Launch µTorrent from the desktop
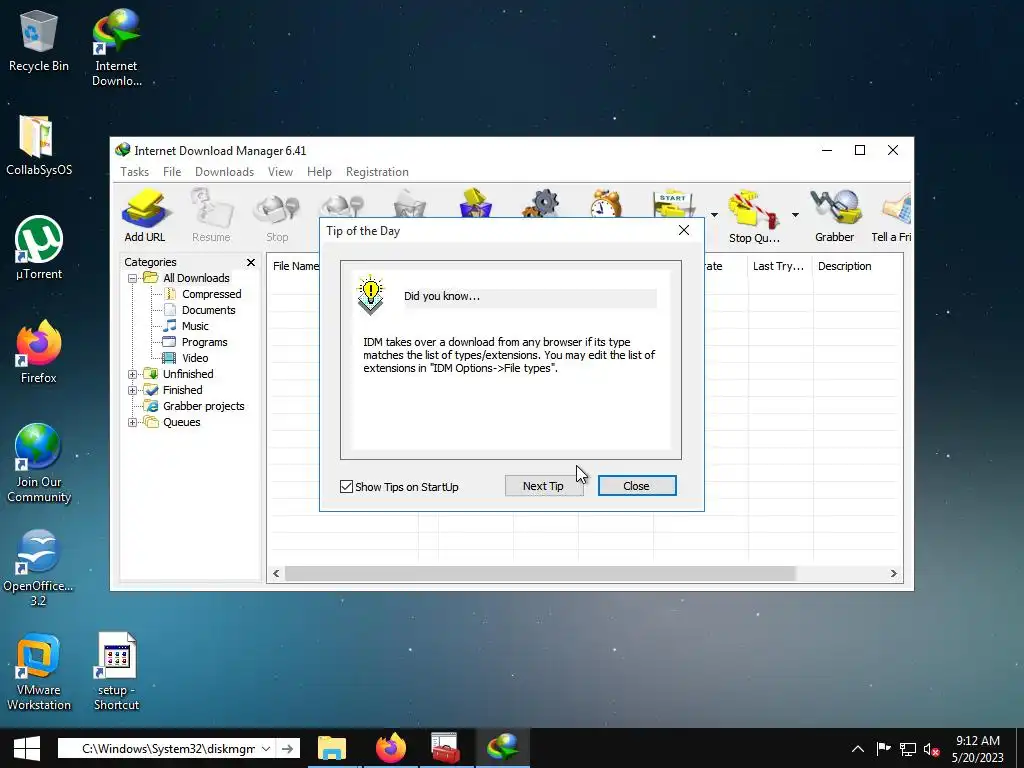1024x768 pixels. (x=39, y=248)
